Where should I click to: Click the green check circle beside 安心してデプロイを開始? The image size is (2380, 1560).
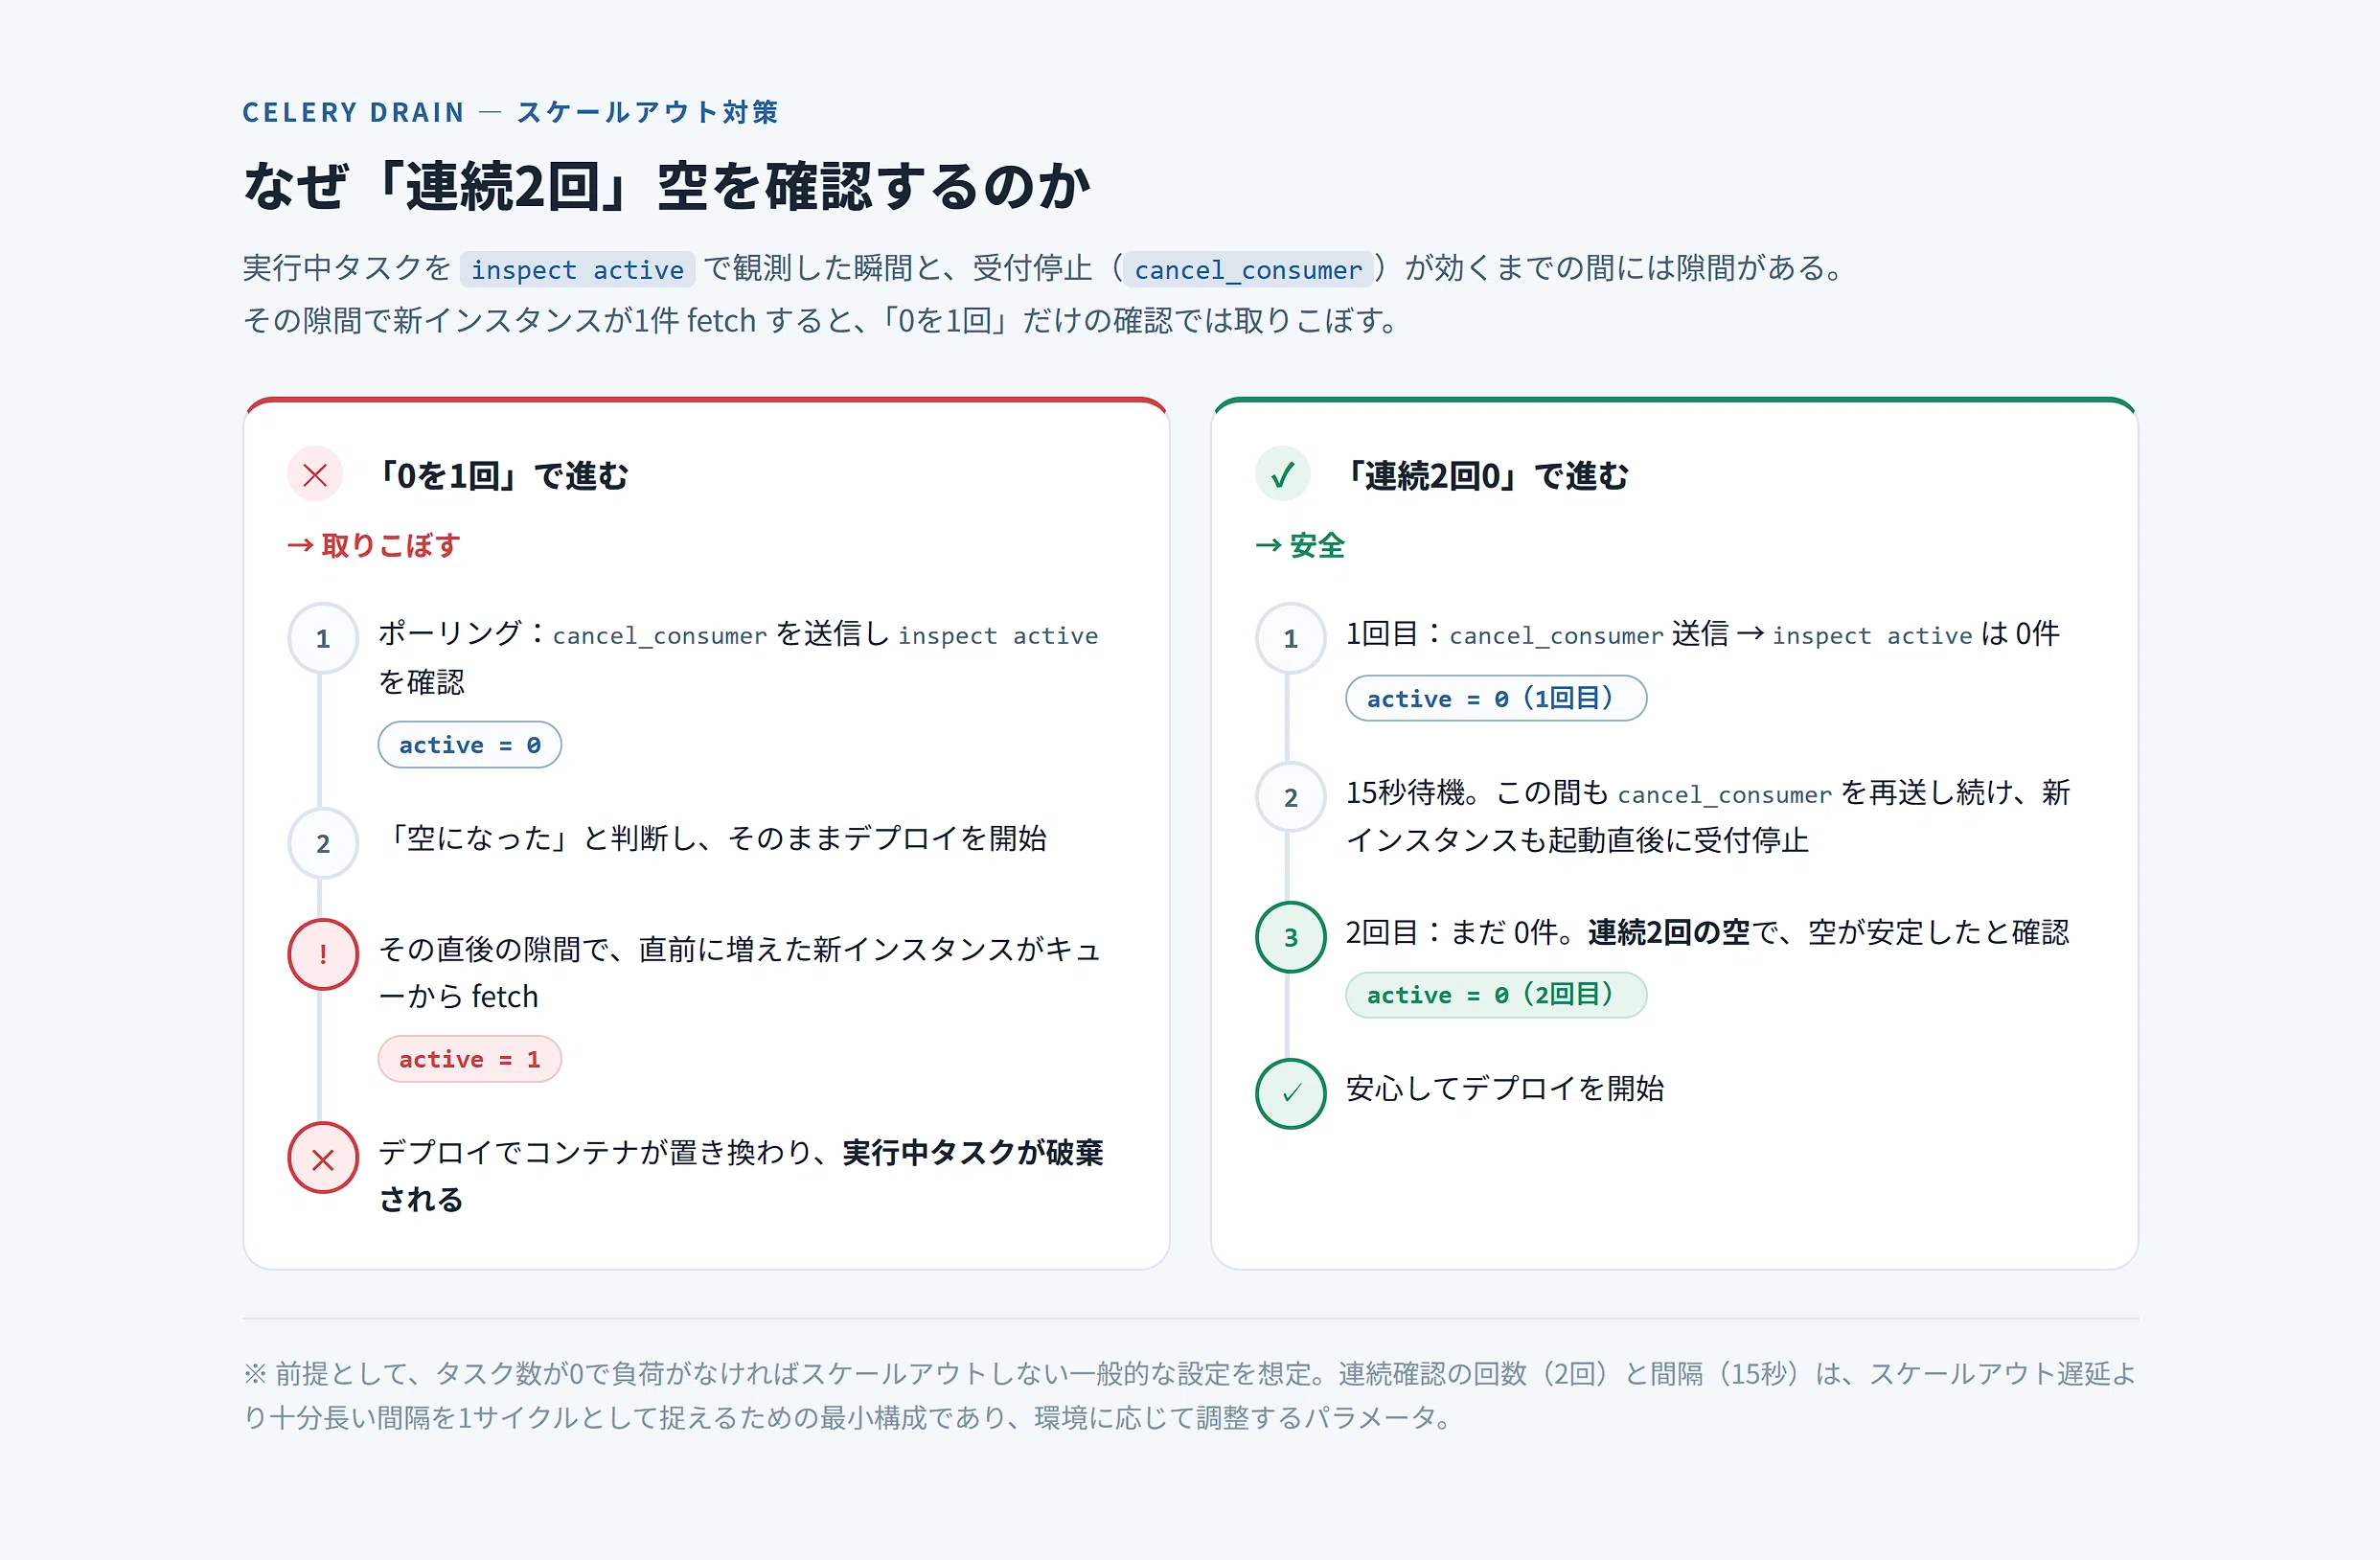click(1291, 1093)
